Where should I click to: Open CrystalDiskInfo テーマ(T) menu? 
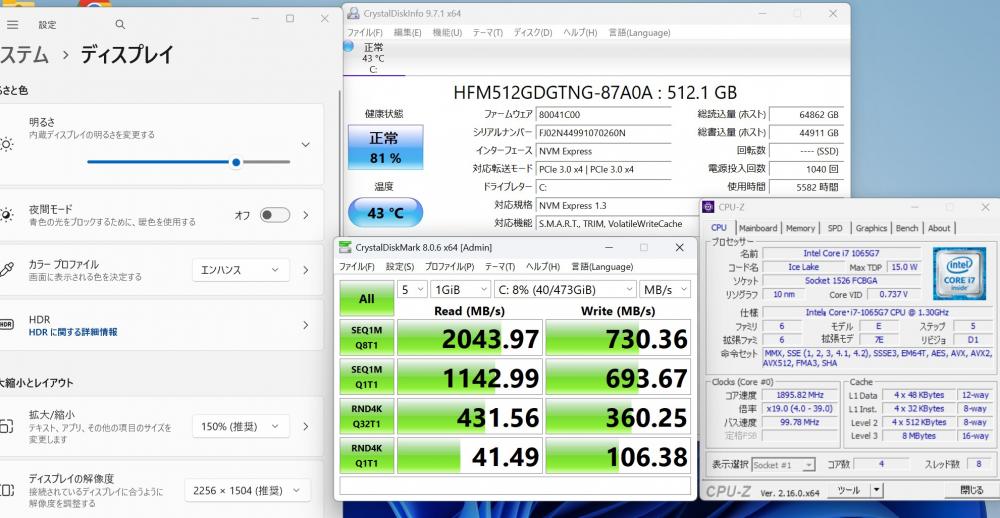487,33
